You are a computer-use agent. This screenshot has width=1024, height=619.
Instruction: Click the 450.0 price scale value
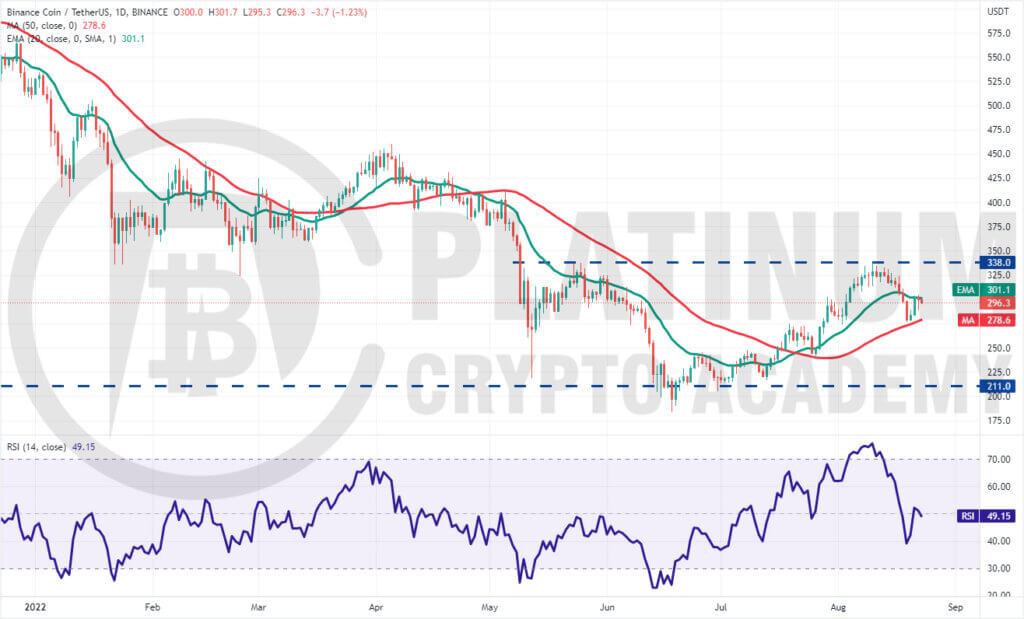point(999,154)
